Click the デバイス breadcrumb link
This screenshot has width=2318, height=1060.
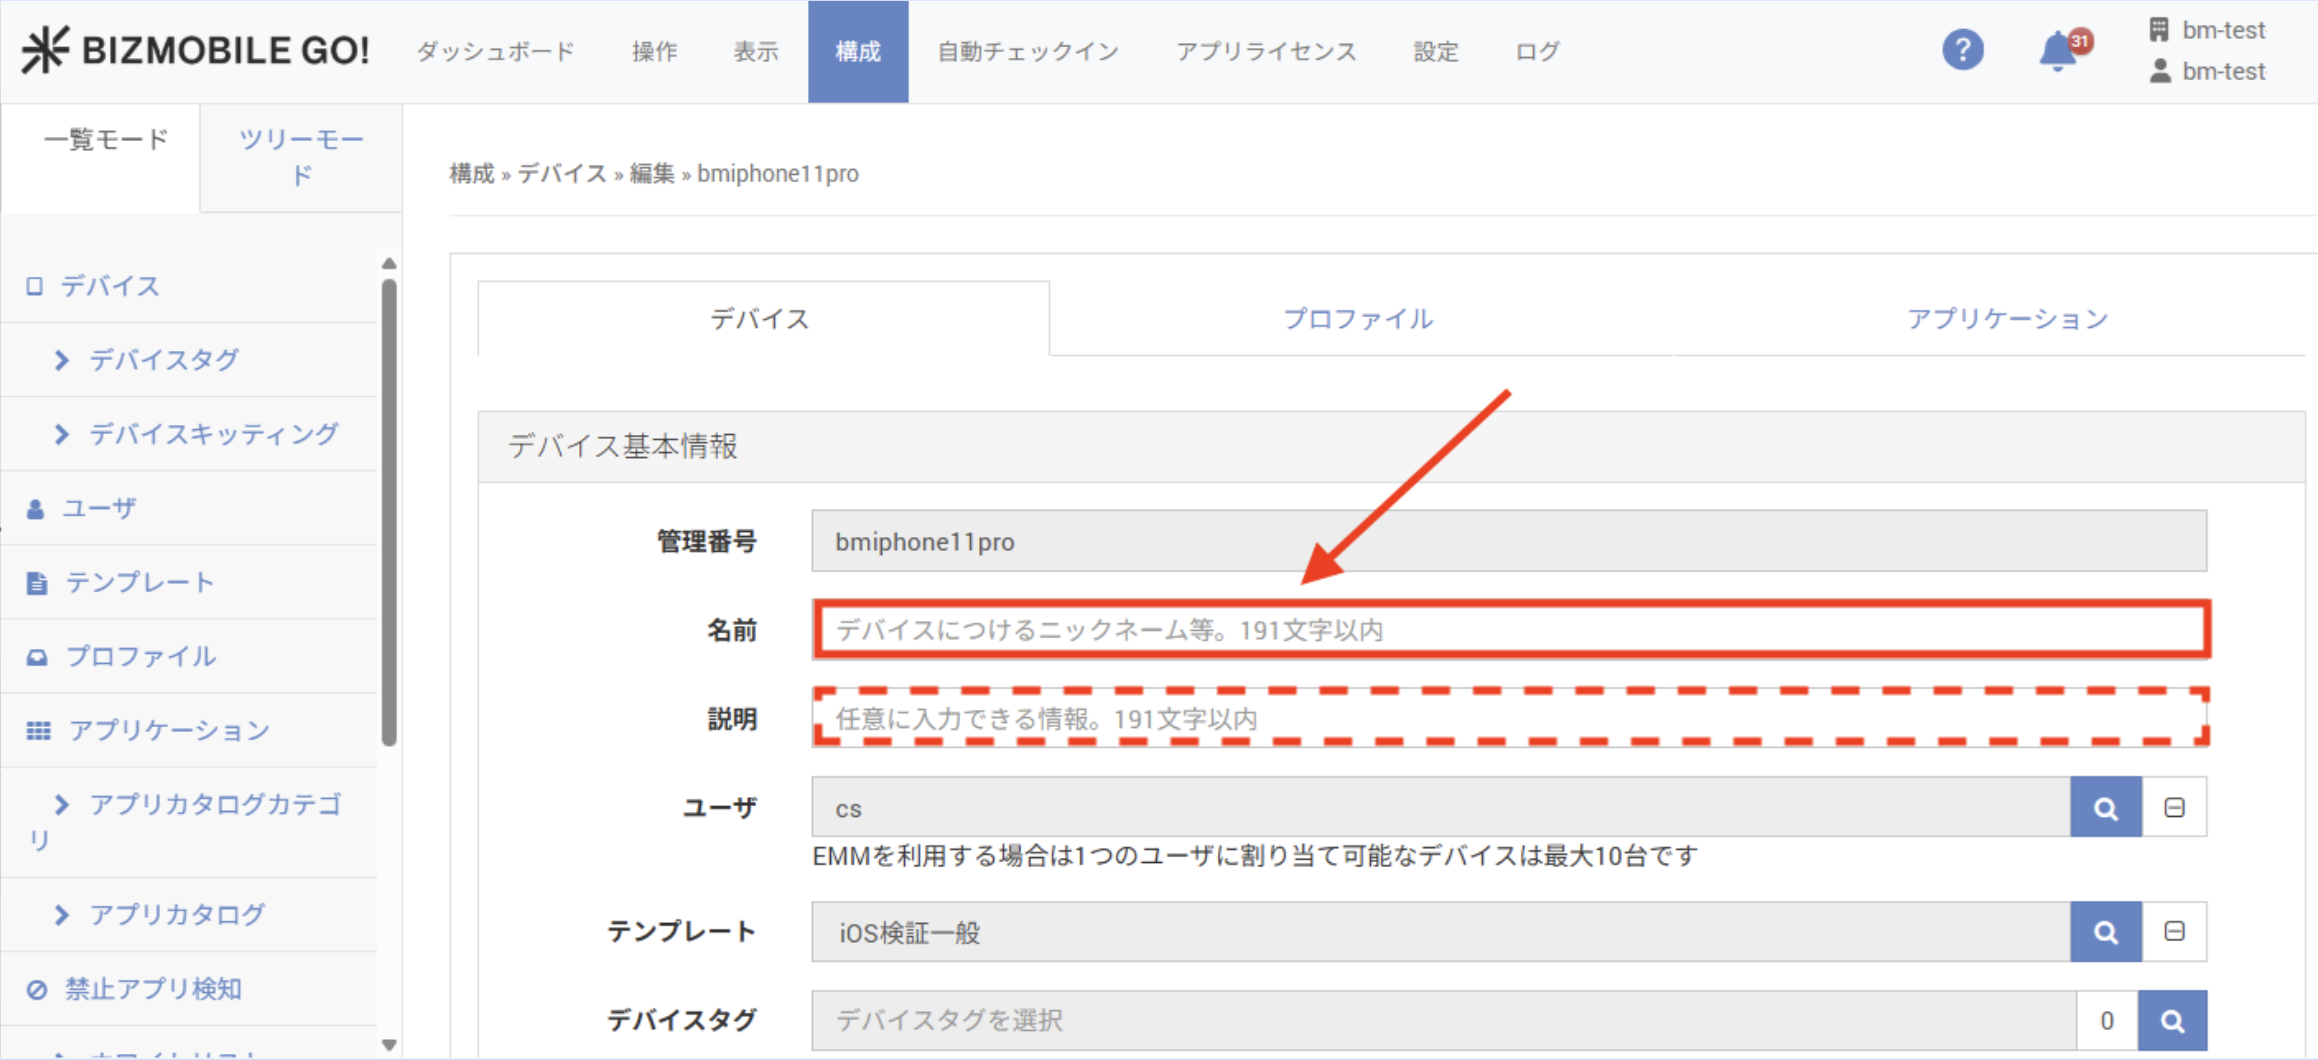[x=562, y=174]
